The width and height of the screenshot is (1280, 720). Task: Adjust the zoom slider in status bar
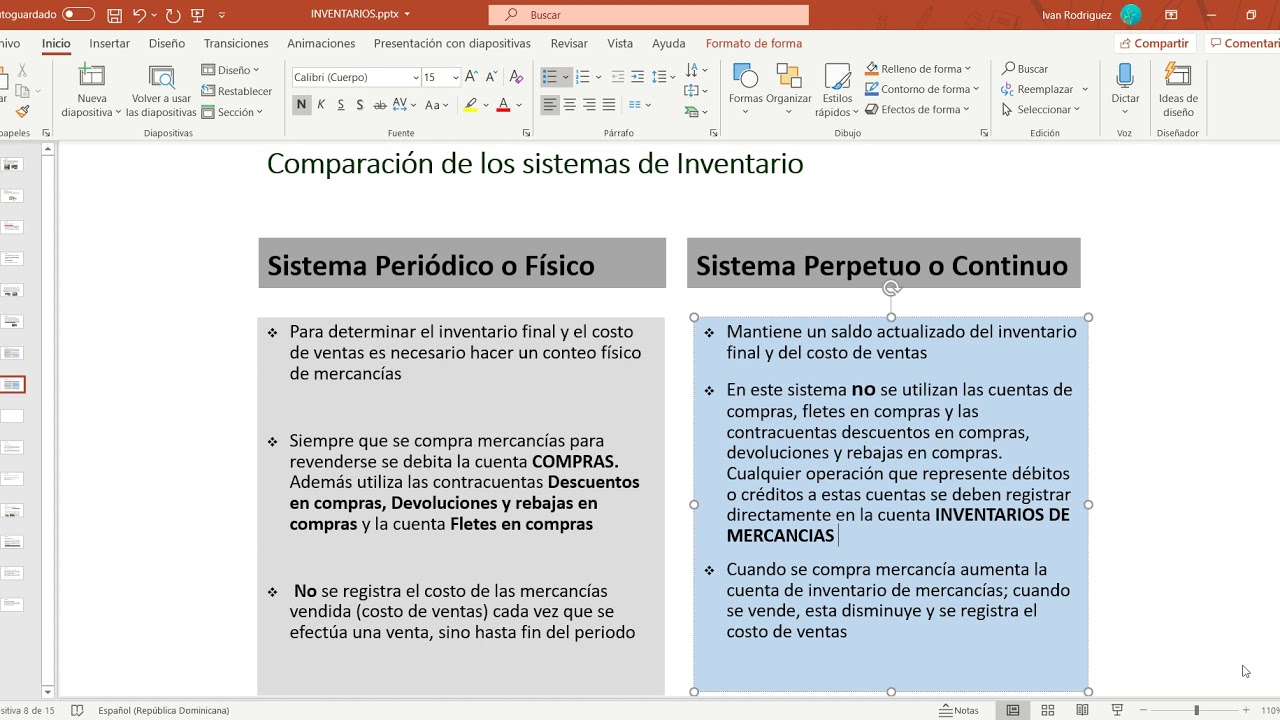[1196, 710]
